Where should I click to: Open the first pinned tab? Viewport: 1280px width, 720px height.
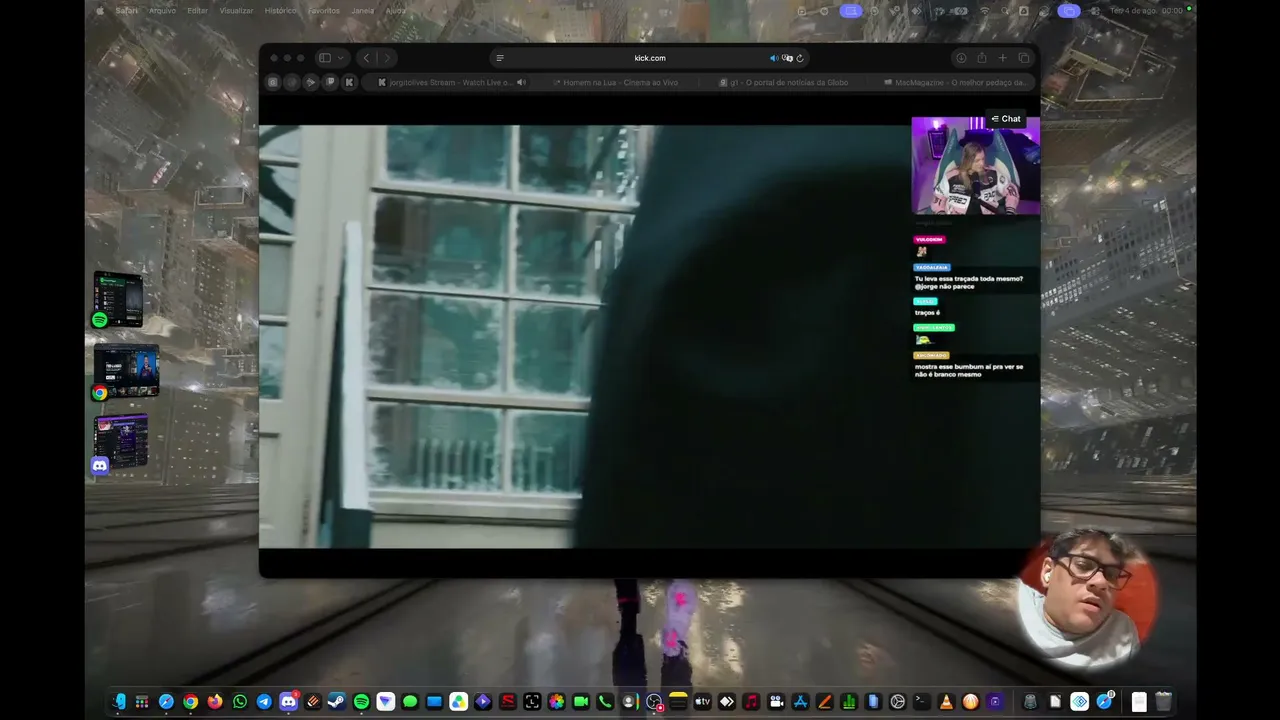pos(273,82)
